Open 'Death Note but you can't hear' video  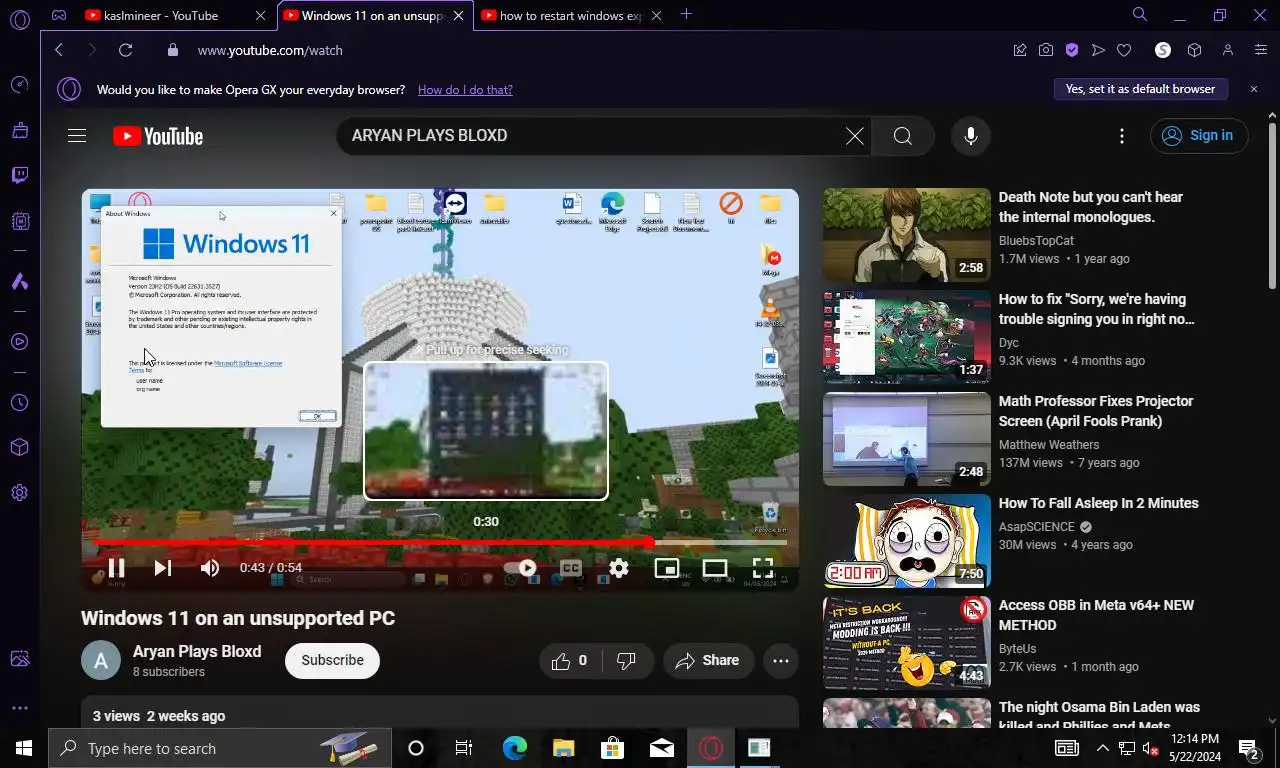1091,207
